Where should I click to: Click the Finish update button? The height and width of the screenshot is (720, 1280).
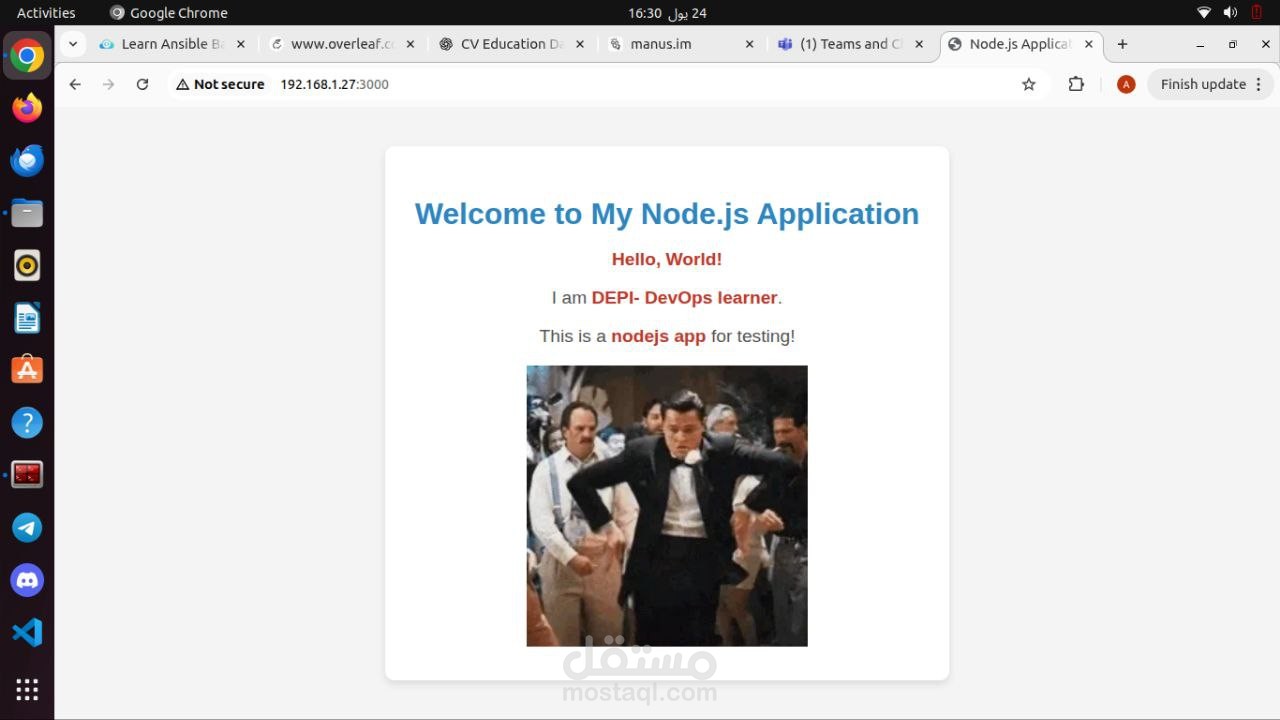[x=1203, y=84]
